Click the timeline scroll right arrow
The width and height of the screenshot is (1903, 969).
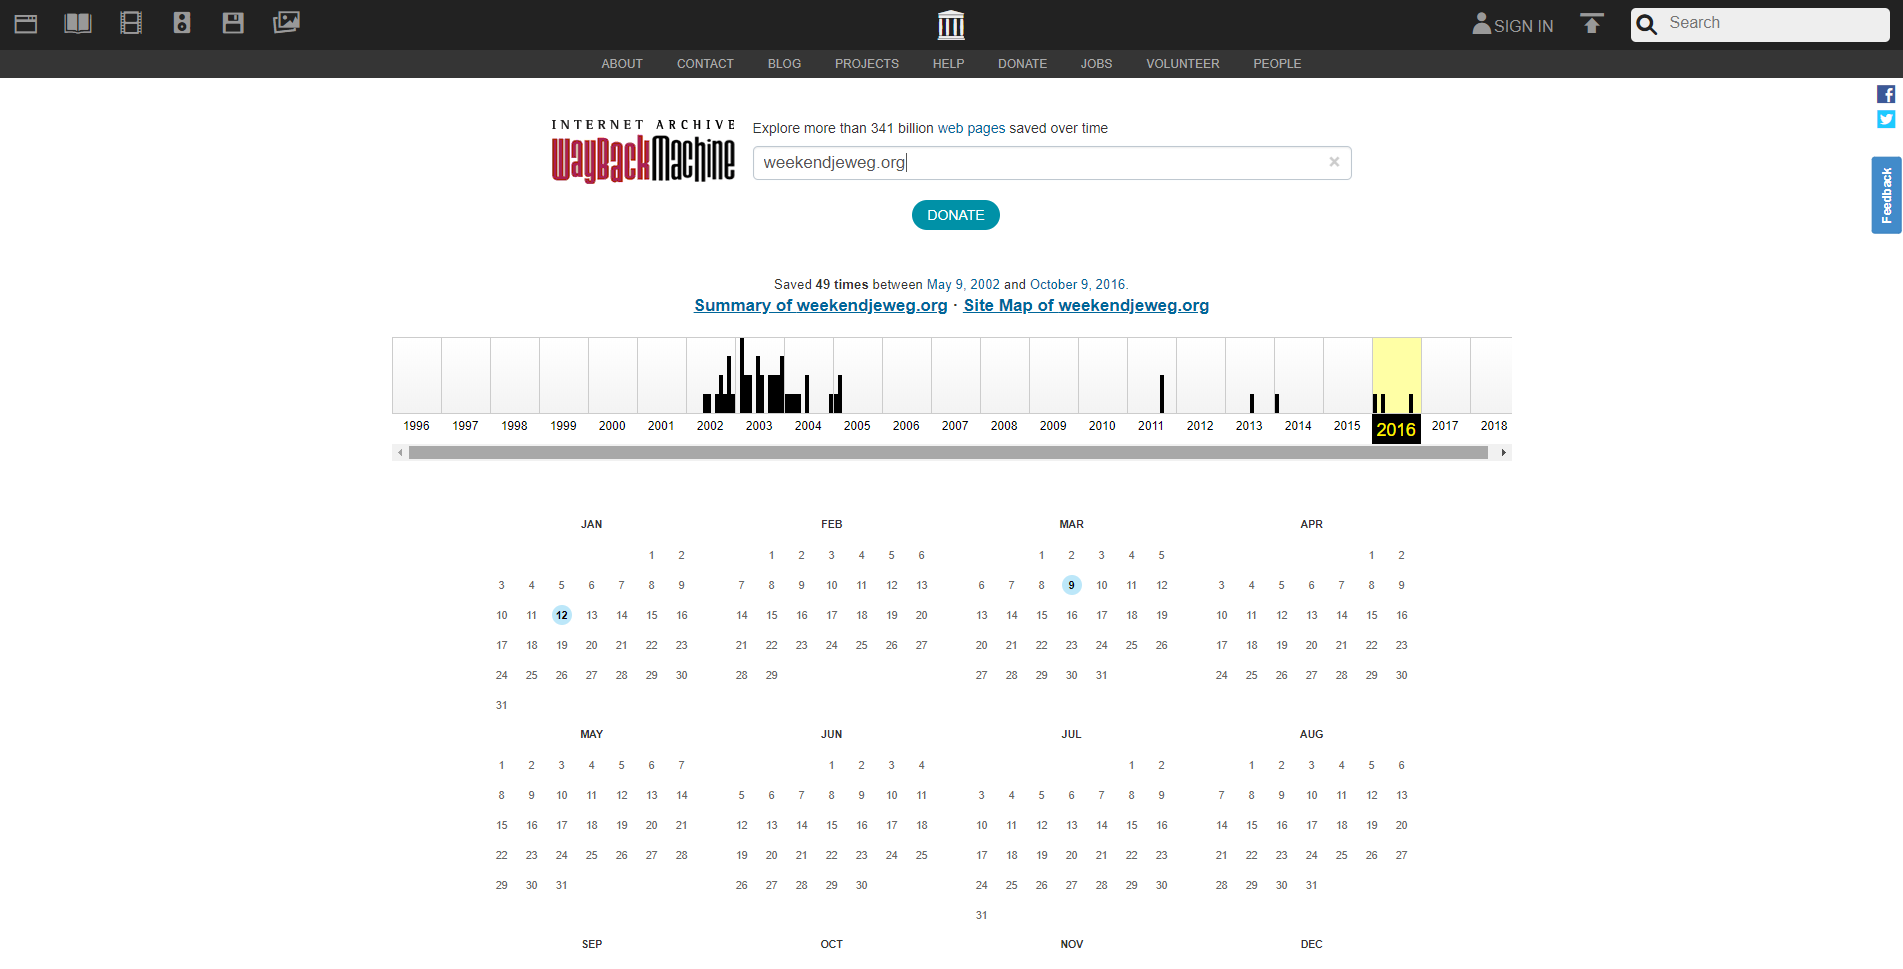coord(1503,453)
